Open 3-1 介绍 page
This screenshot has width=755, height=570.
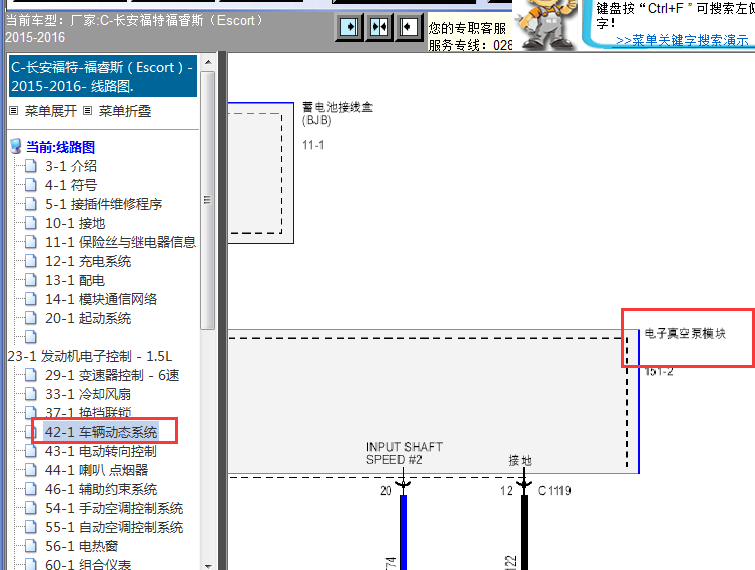point(71,166)
